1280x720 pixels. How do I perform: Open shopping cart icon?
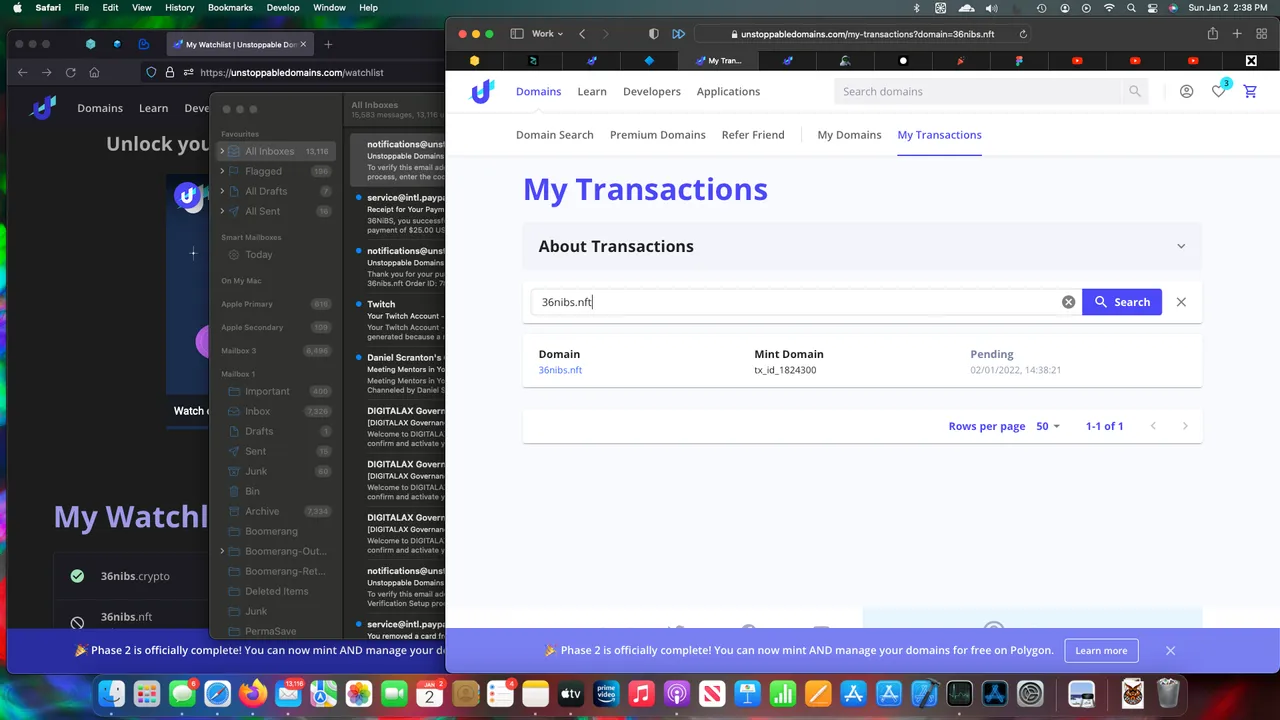[x=1250, y=91]
